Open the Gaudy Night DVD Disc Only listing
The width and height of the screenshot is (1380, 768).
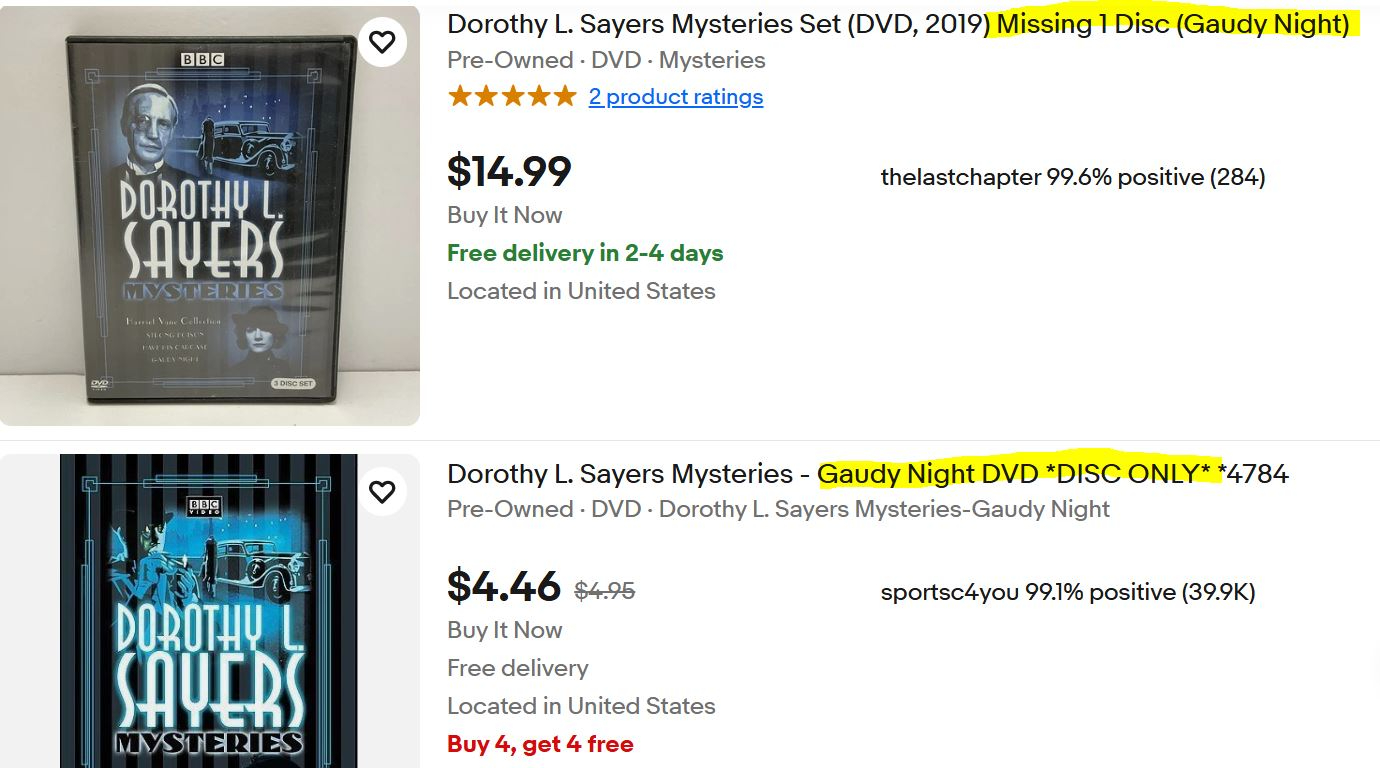point(867,474)
